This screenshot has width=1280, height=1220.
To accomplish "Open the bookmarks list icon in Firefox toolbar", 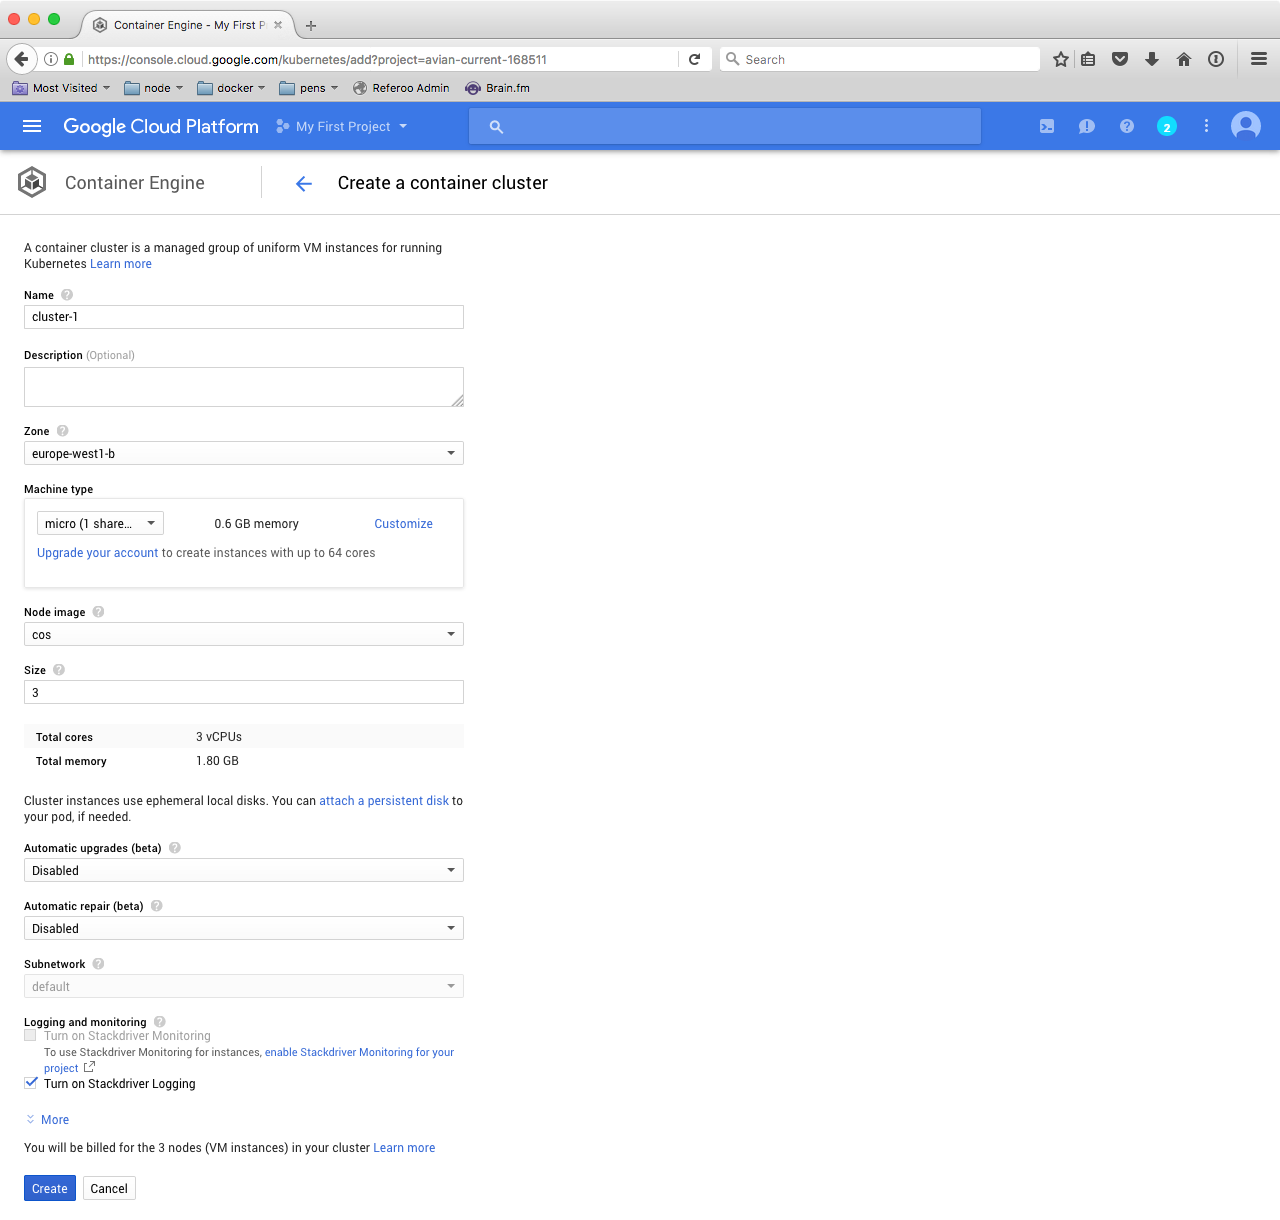I will click(x=1089, y=59).
